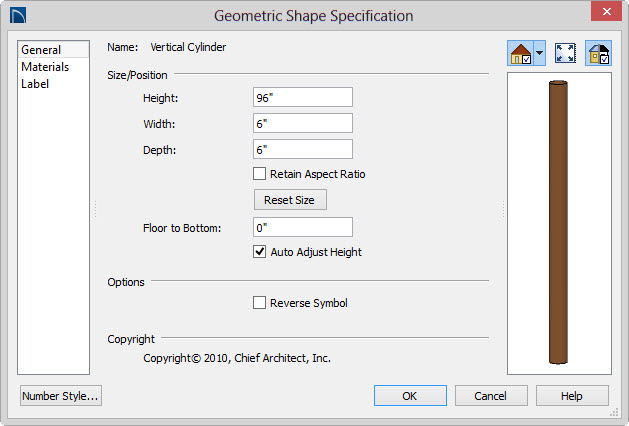Toggle the color preview house icon
Screen dimensions: 629x426
tap(598, 53)
